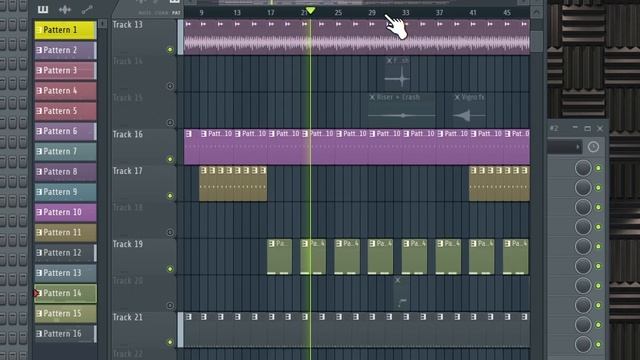640x360 pixels.
Task: Pick Pattern 12 in the picker
Action: [65, 253]
